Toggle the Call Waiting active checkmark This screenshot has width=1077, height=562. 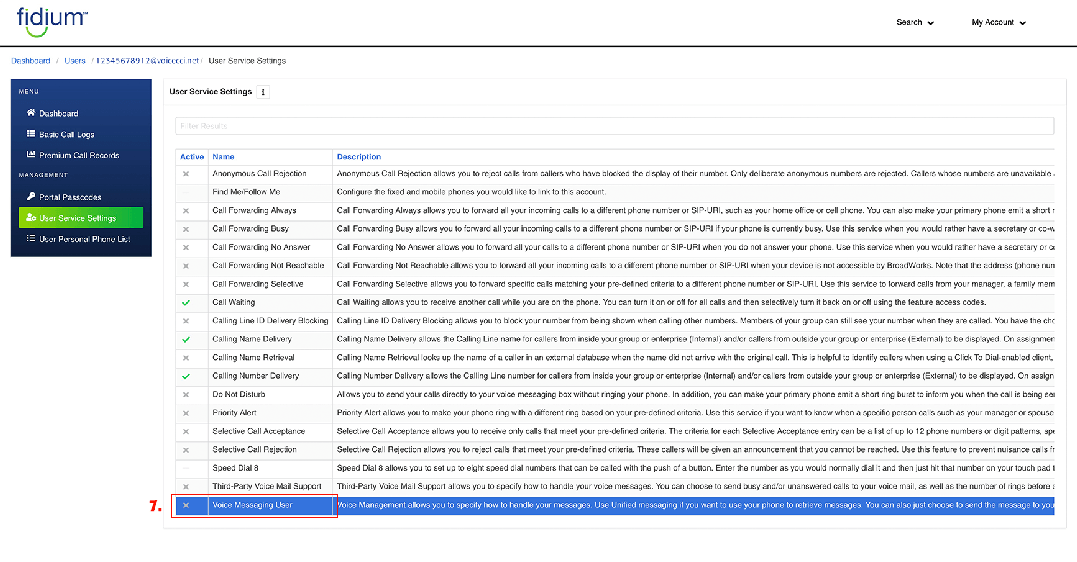pos(185,302)
